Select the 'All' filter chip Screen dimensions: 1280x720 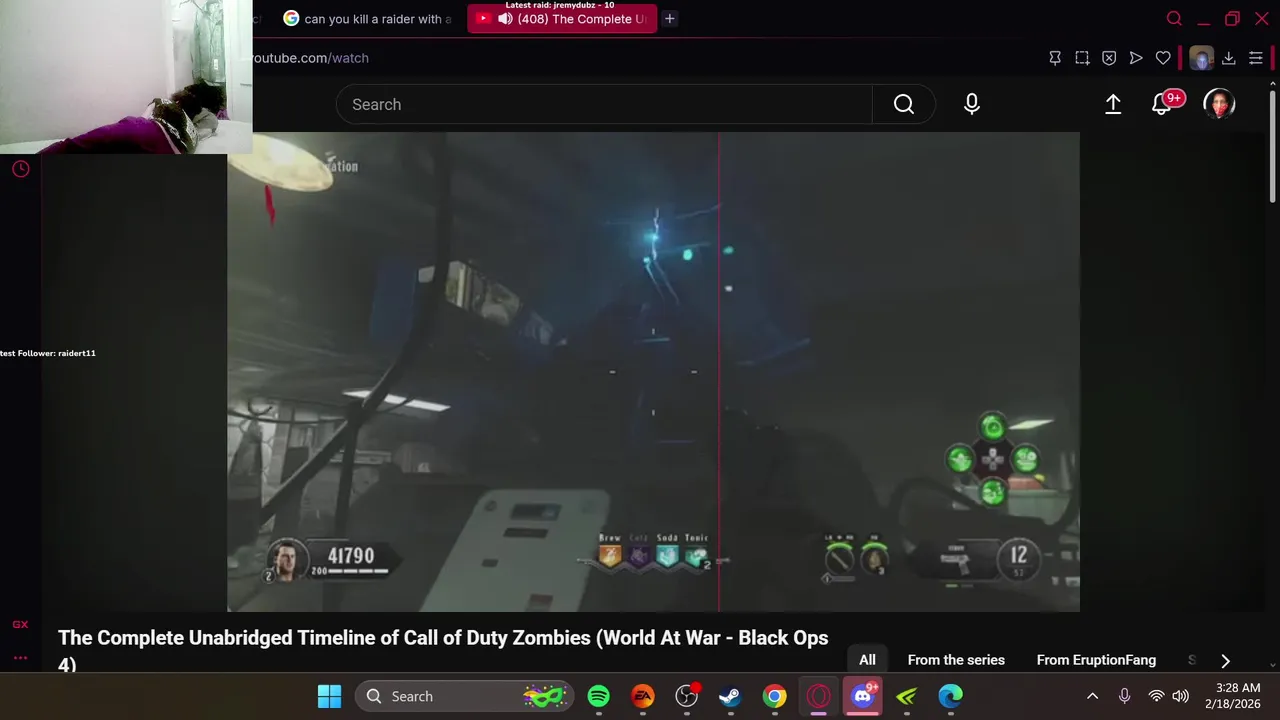click(867, 660)
